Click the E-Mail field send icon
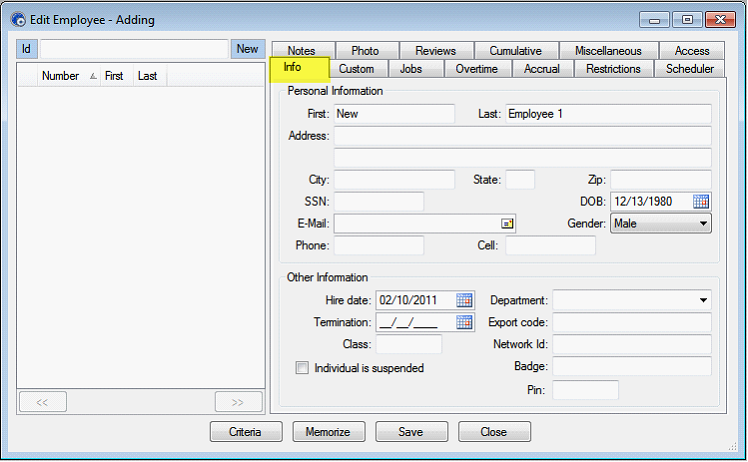This screenshot has width=748, height=462. click(507, 224)
